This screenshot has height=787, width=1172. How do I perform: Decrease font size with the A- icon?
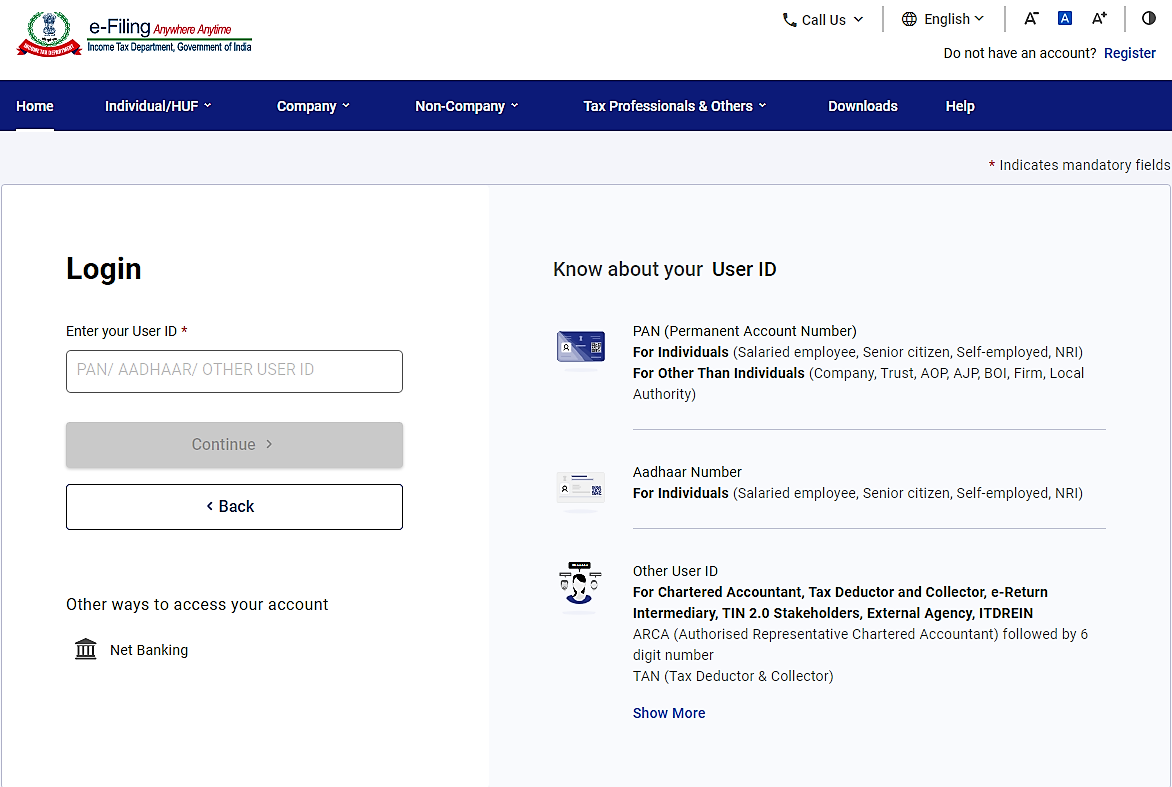click(x=1031, y=18)
